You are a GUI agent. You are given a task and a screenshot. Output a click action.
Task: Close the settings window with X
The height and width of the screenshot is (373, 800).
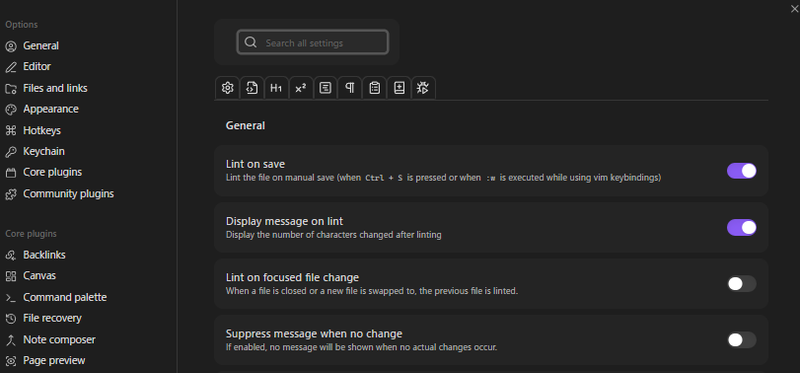click(x=794, y=9)
